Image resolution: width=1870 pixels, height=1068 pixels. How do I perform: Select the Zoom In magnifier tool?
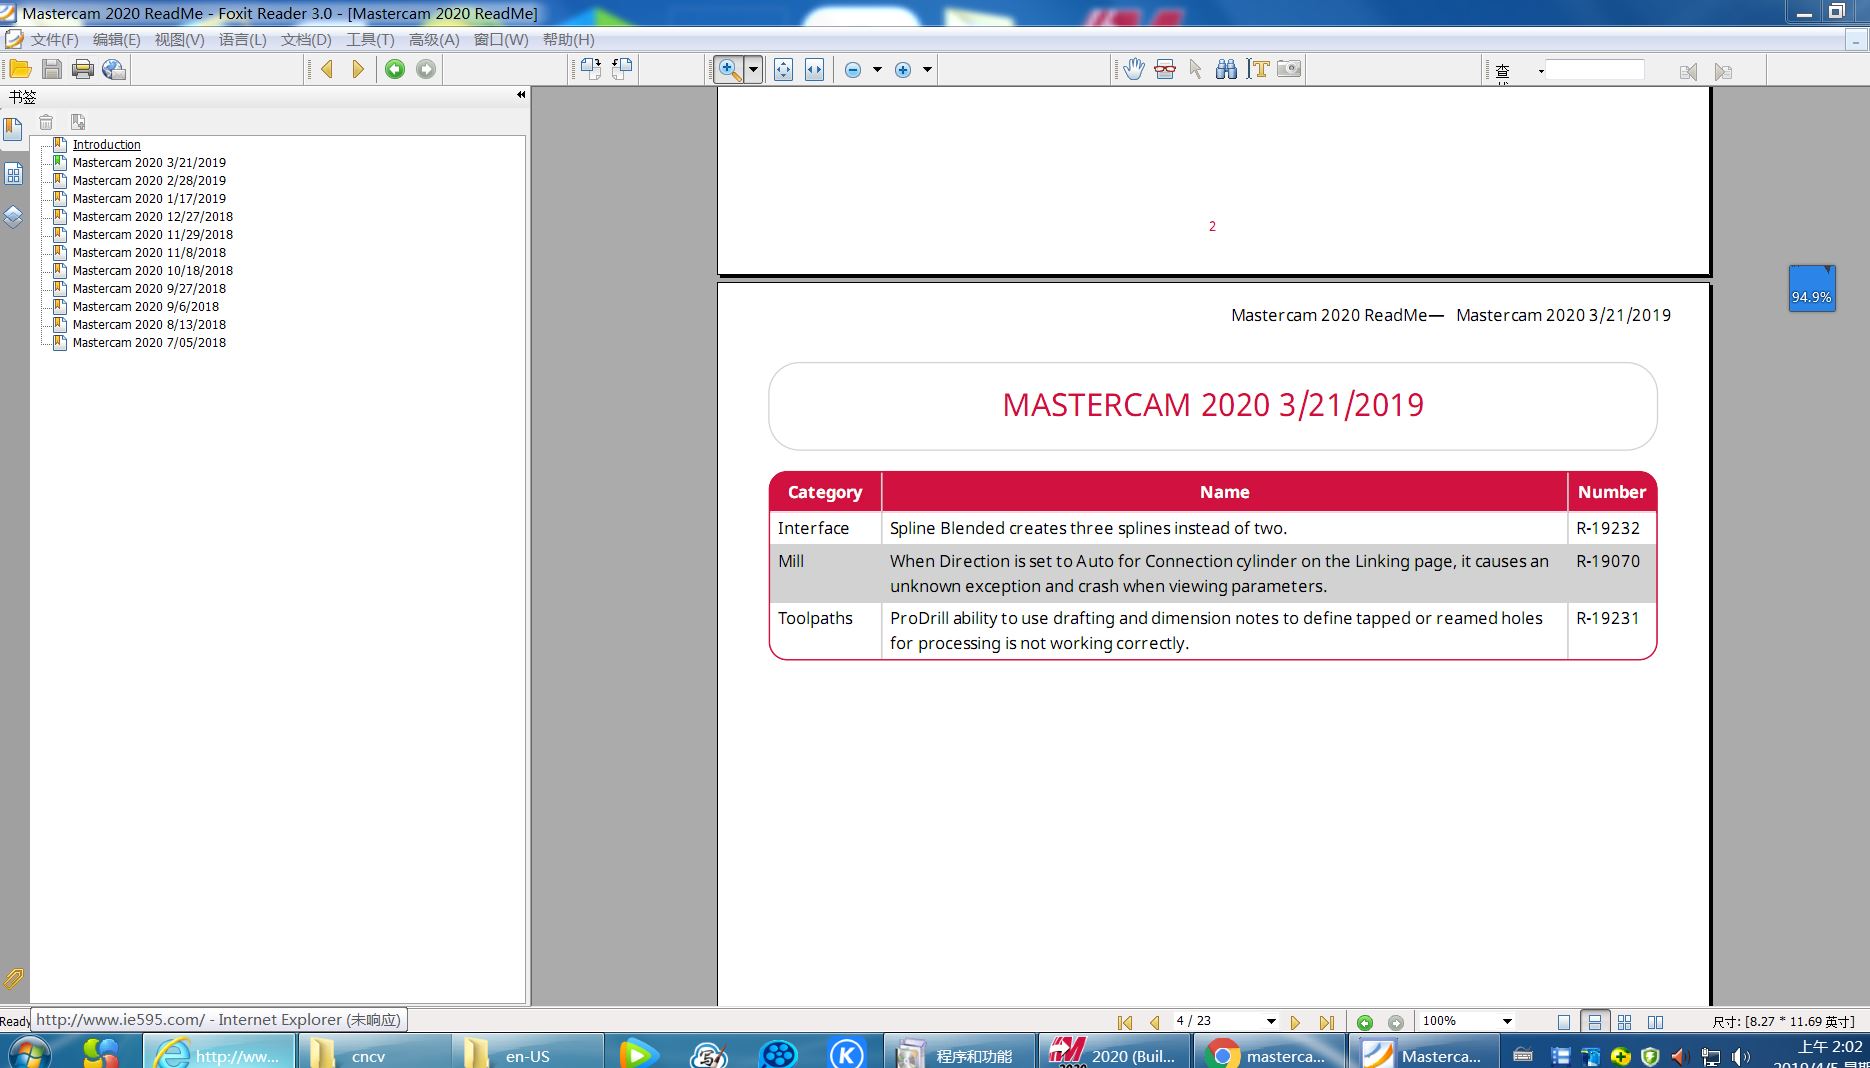pos(730,69)
